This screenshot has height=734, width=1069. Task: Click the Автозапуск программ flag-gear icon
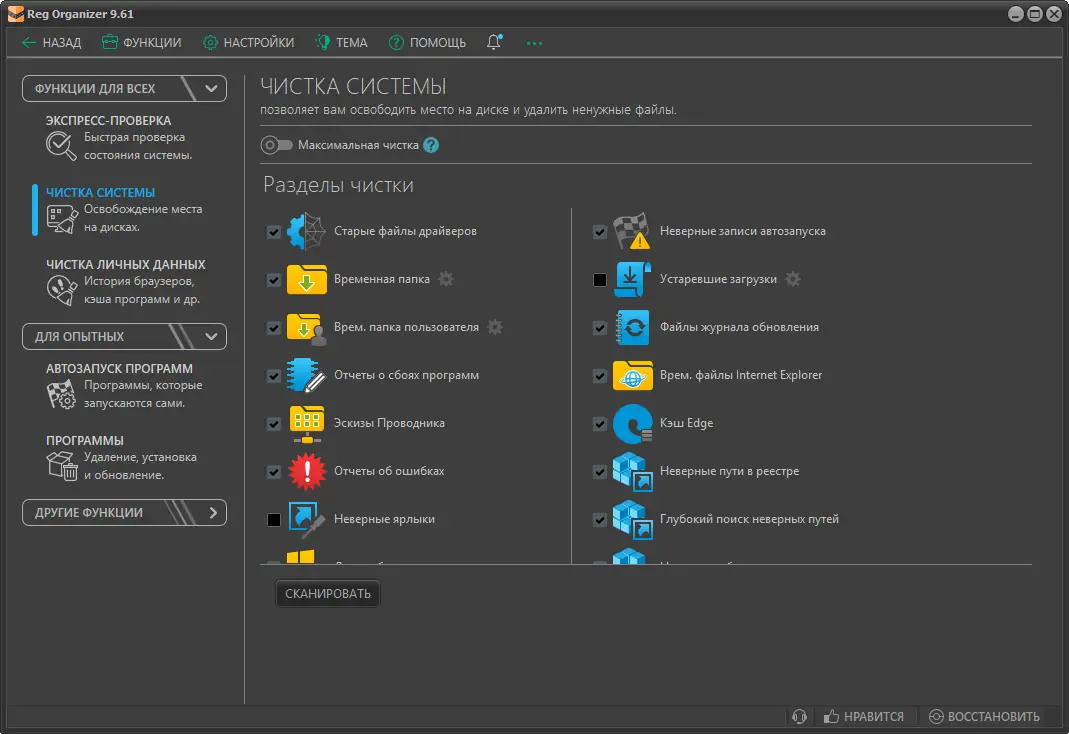click(61, 395)
